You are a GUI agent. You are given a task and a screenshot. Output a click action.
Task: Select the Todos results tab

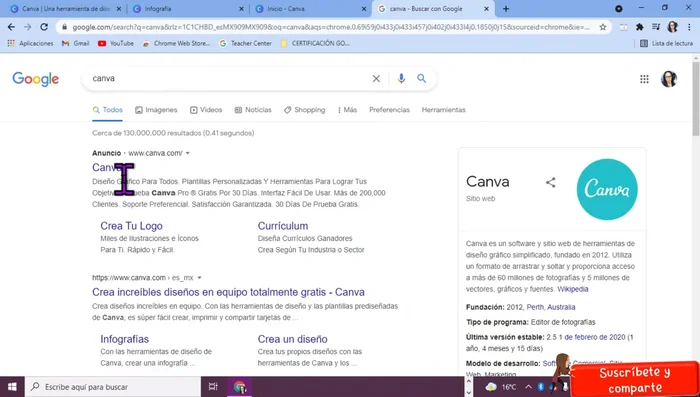click(x=108, y=110)
